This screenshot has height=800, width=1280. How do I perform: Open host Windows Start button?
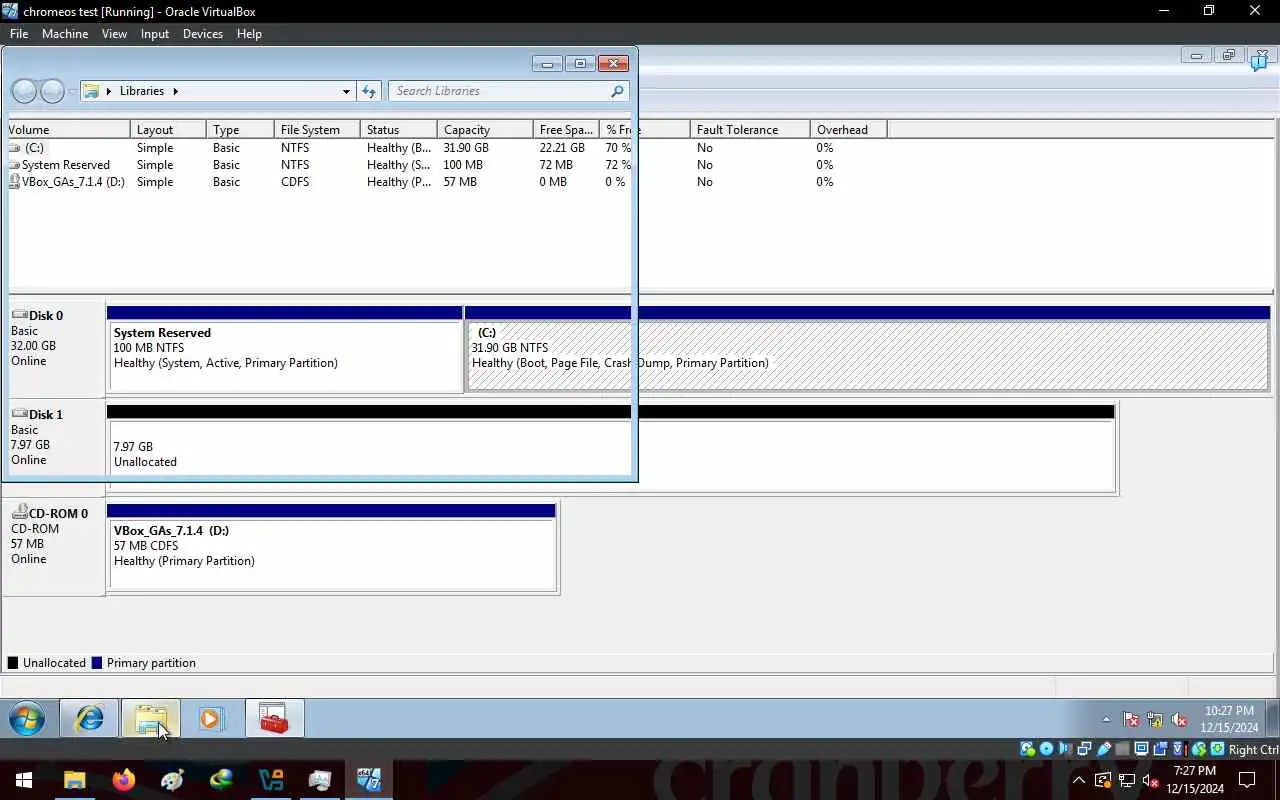(24, 780)
